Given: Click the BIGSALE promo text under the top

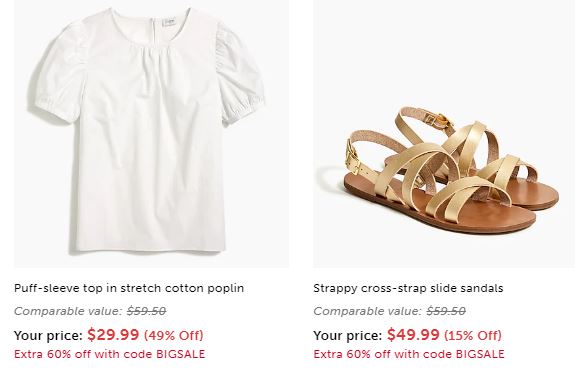Looking at the screenshot, I should click(109, 354).
